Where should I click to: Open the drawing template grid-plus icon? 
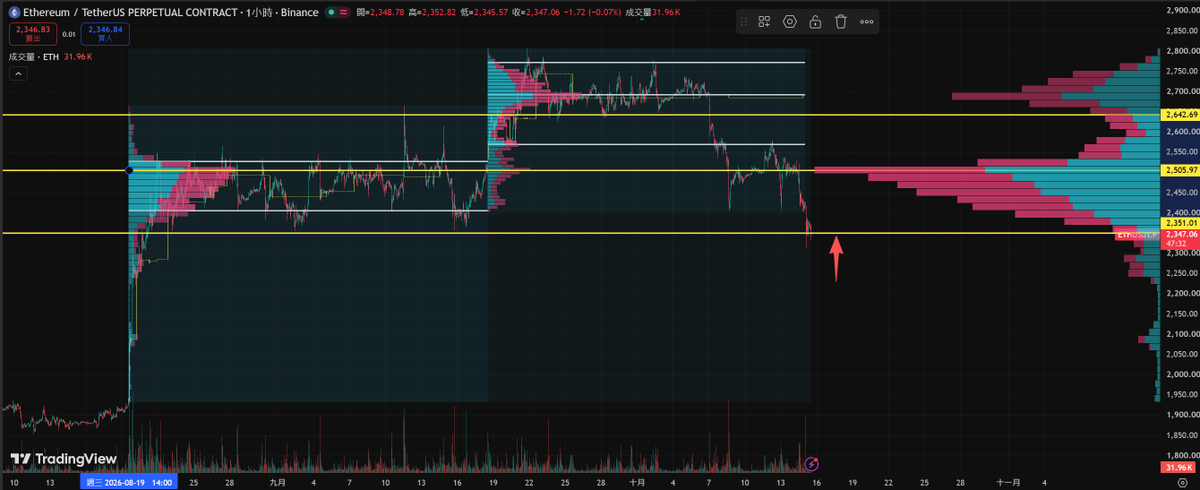tap(764, 22)
